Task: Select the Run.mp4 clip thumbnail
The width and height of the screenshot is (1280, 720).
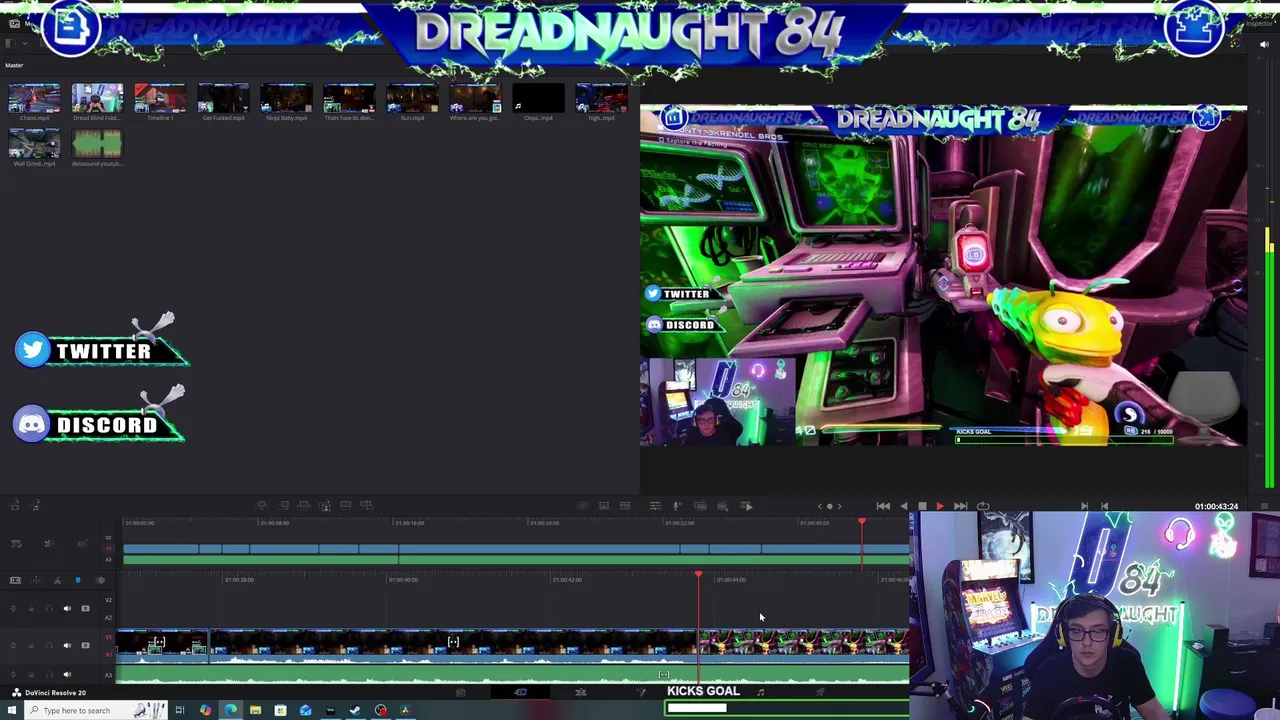Action: pos(412,98)
